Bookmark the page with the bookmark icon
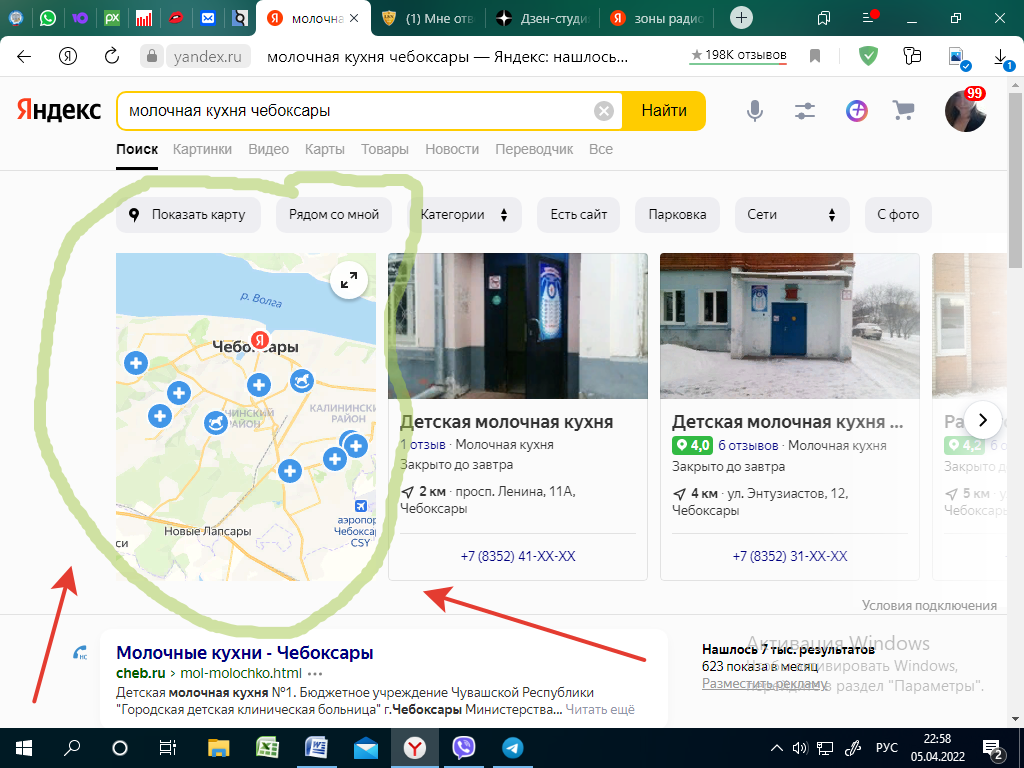The width and height of the screenshot is (1024, 768). (x=814, y=56)
